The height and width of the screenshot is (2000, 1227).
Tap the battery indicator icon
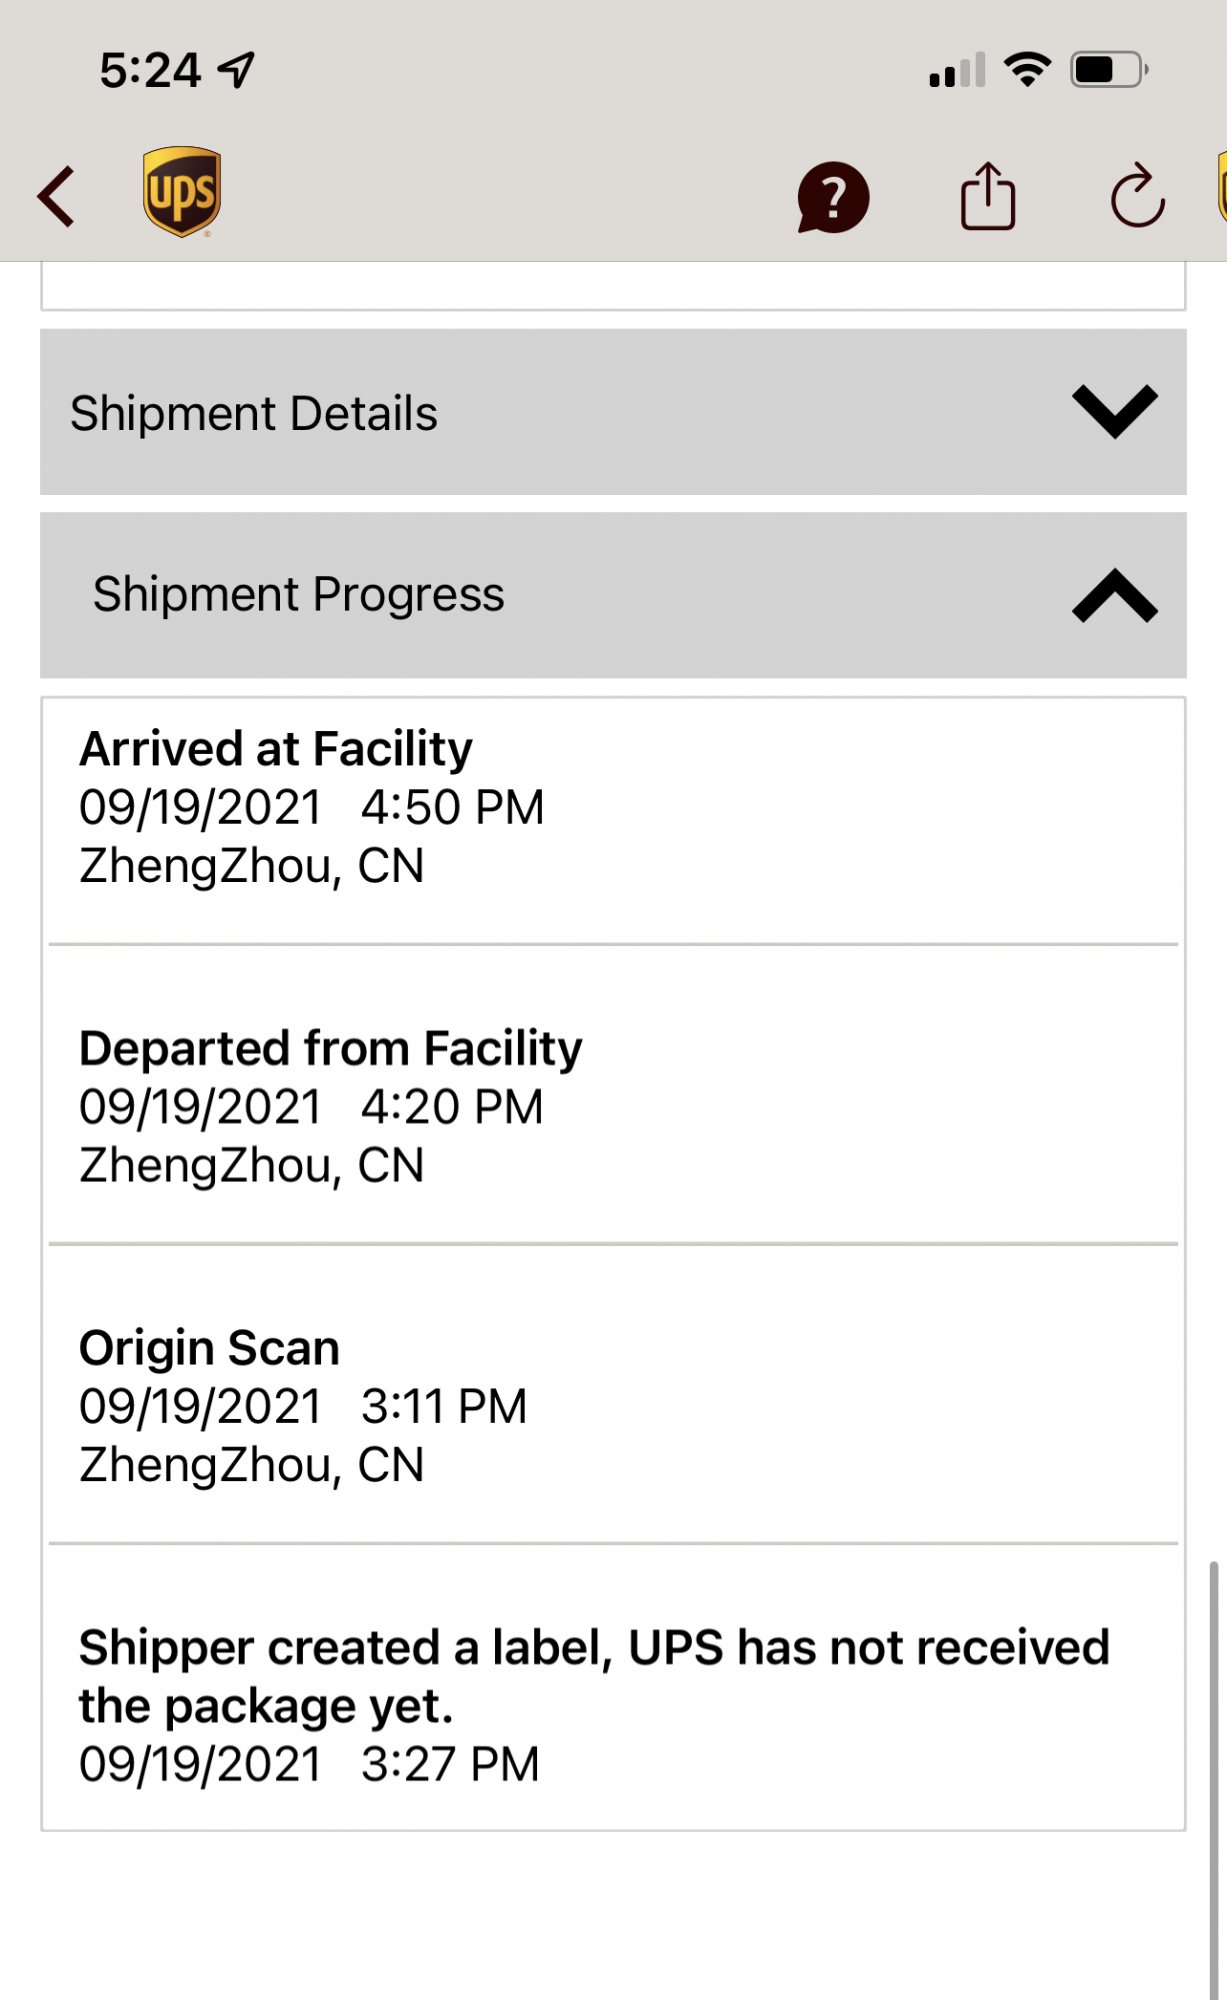(x=1108, y=70)
